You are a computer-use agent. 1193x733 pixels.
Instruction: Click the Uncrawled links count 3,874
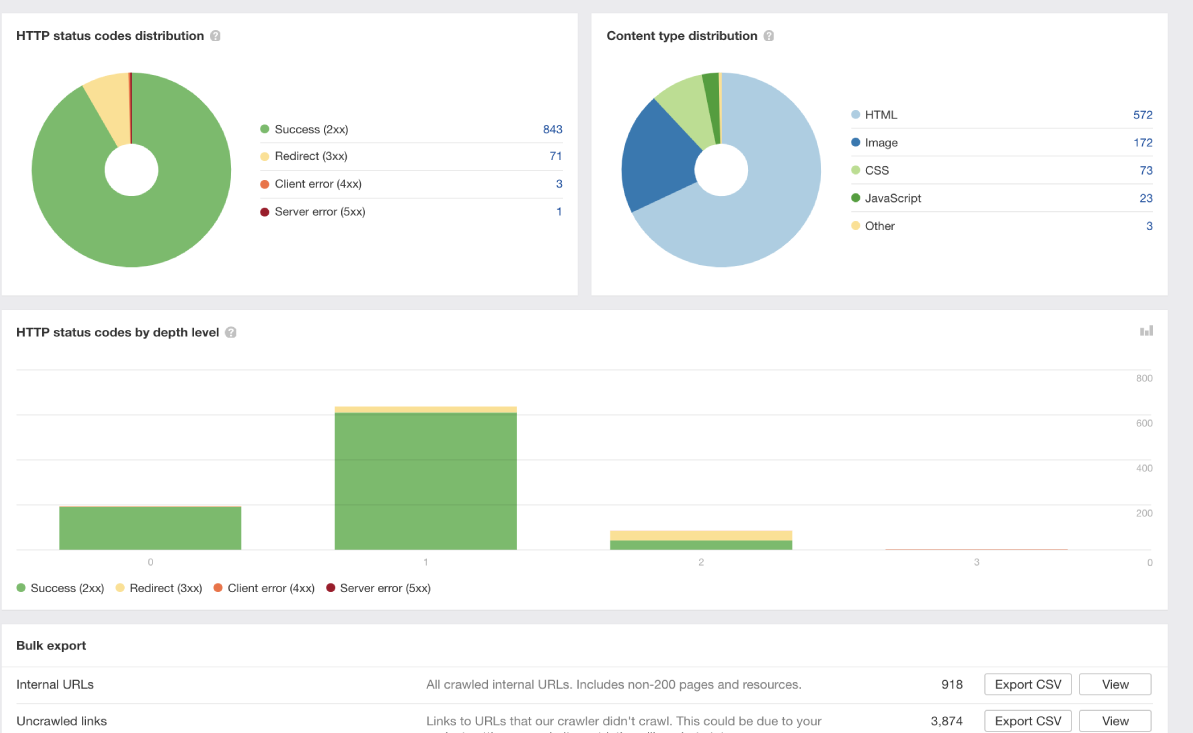click(x=946, y=721)
